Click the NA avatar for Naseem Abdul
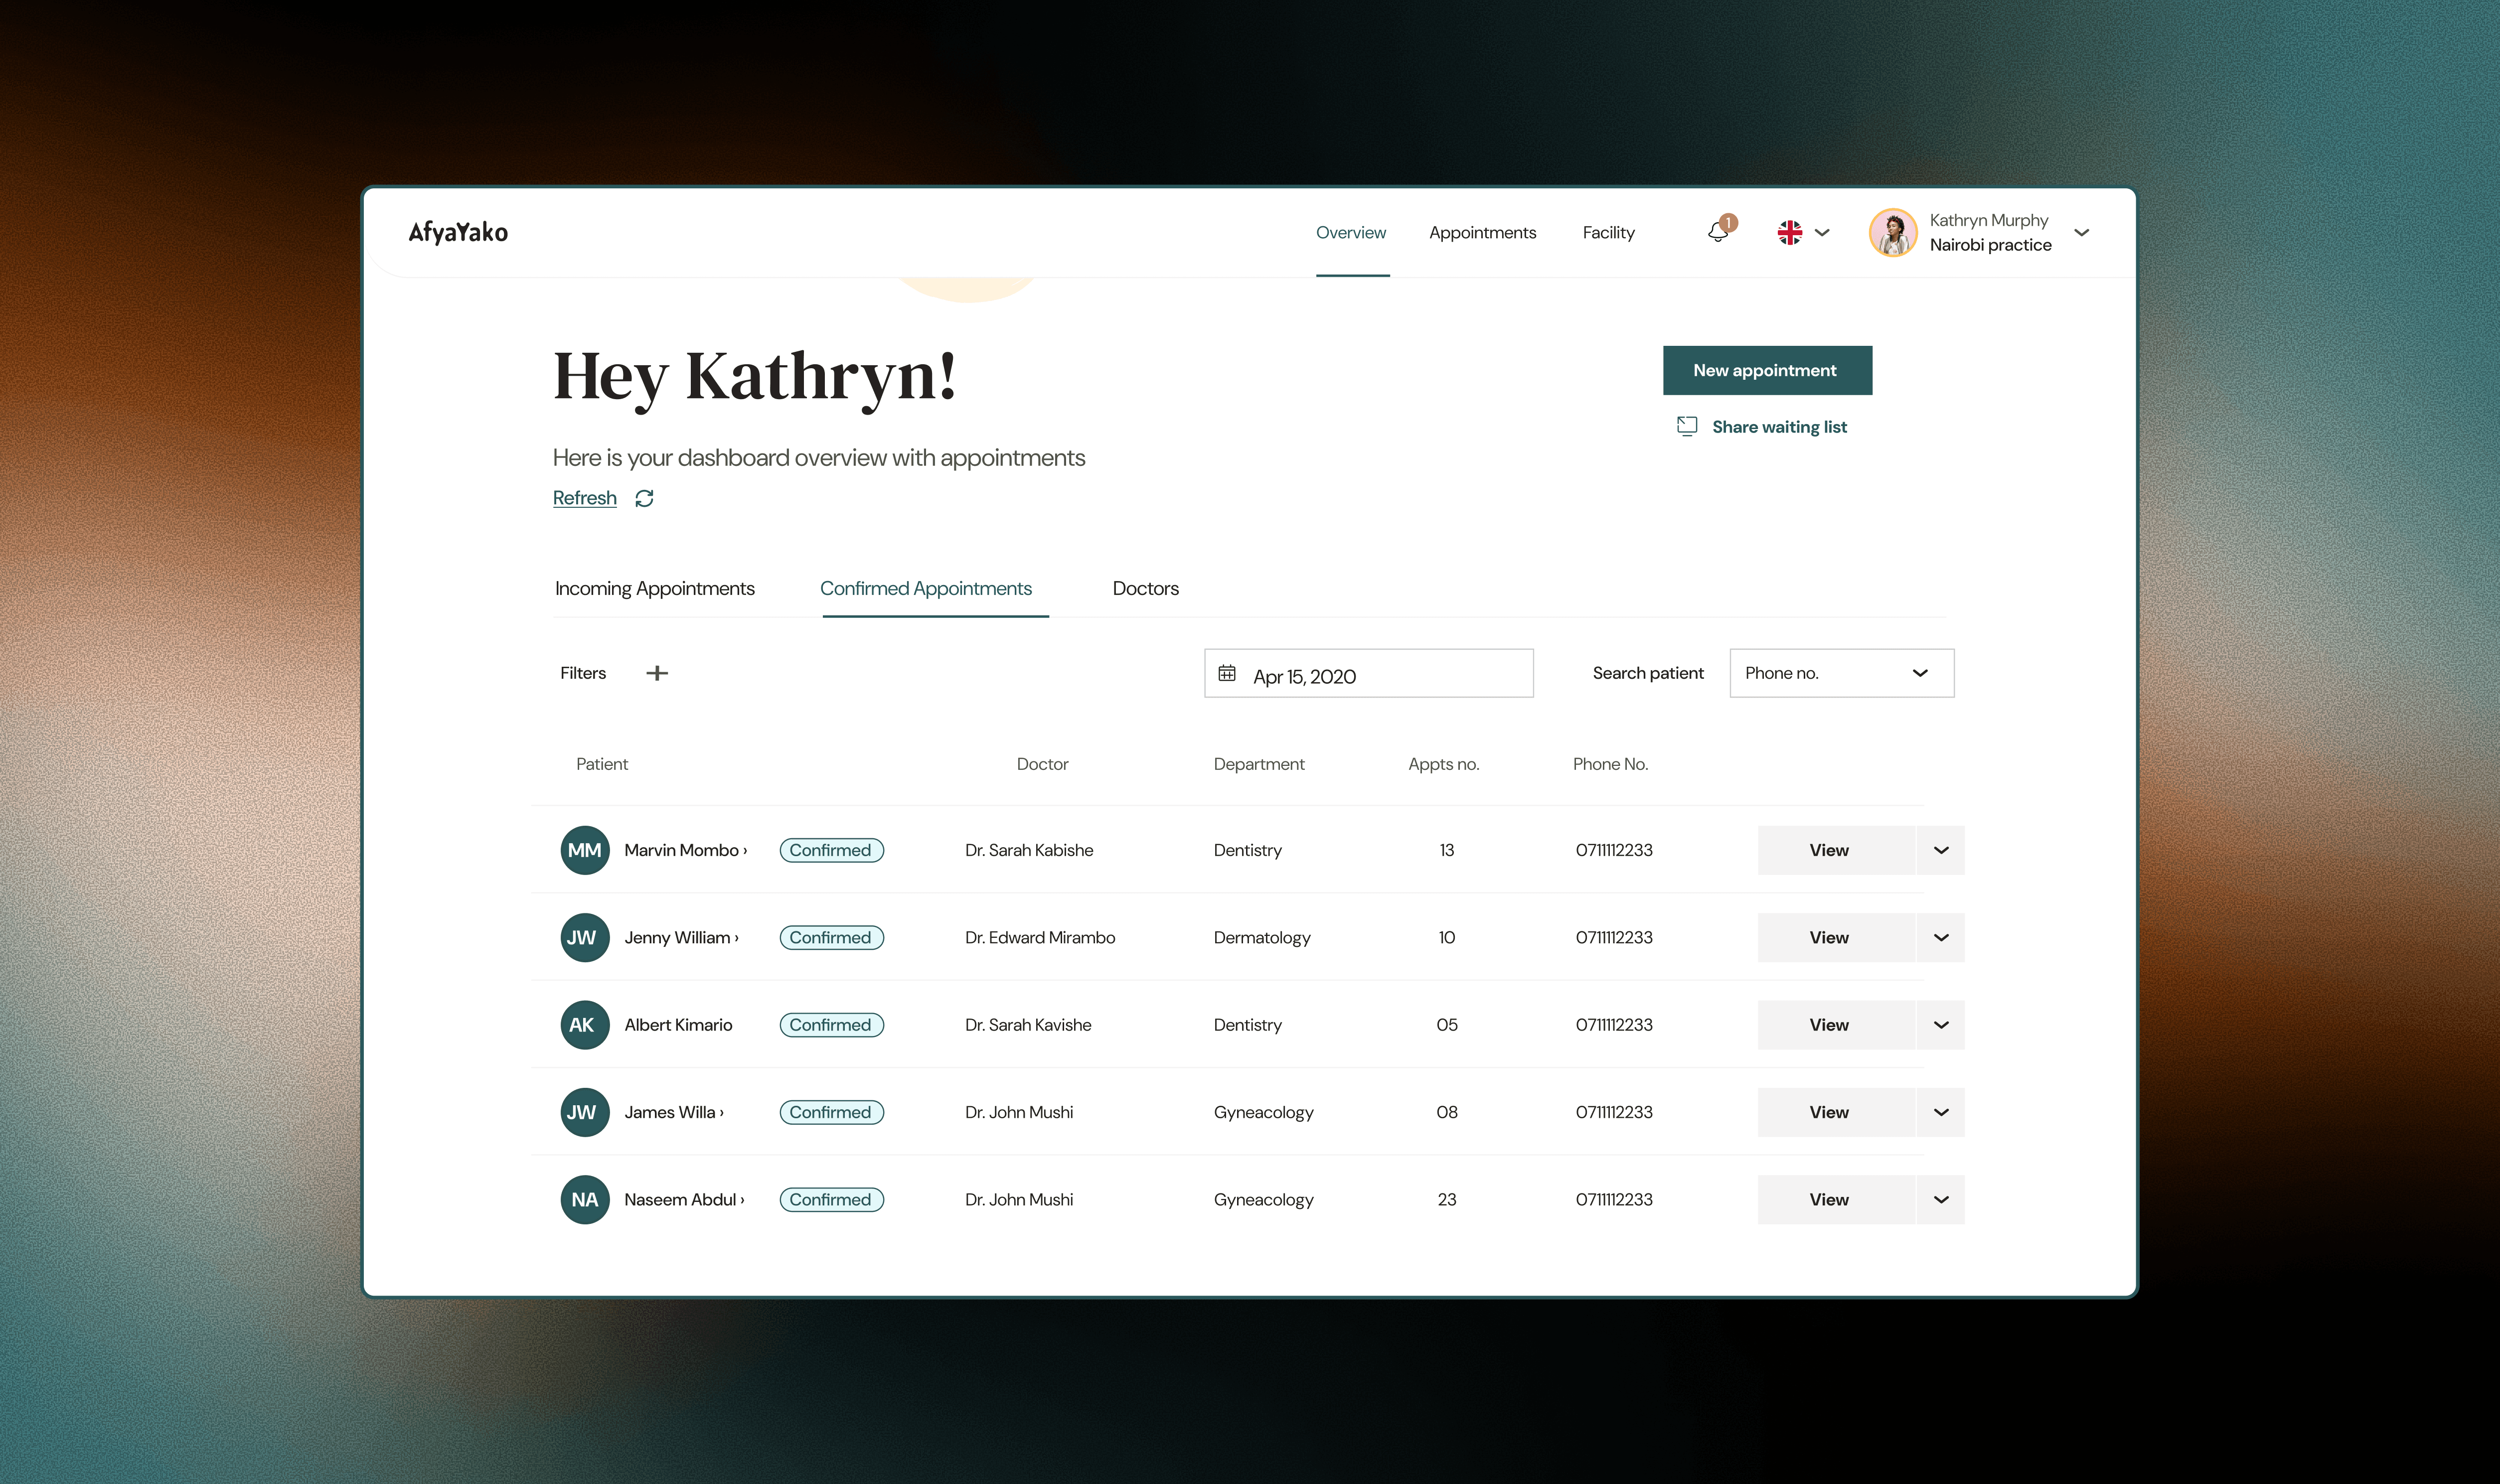The image size is (2500, 1484). tap(585, 1199)
